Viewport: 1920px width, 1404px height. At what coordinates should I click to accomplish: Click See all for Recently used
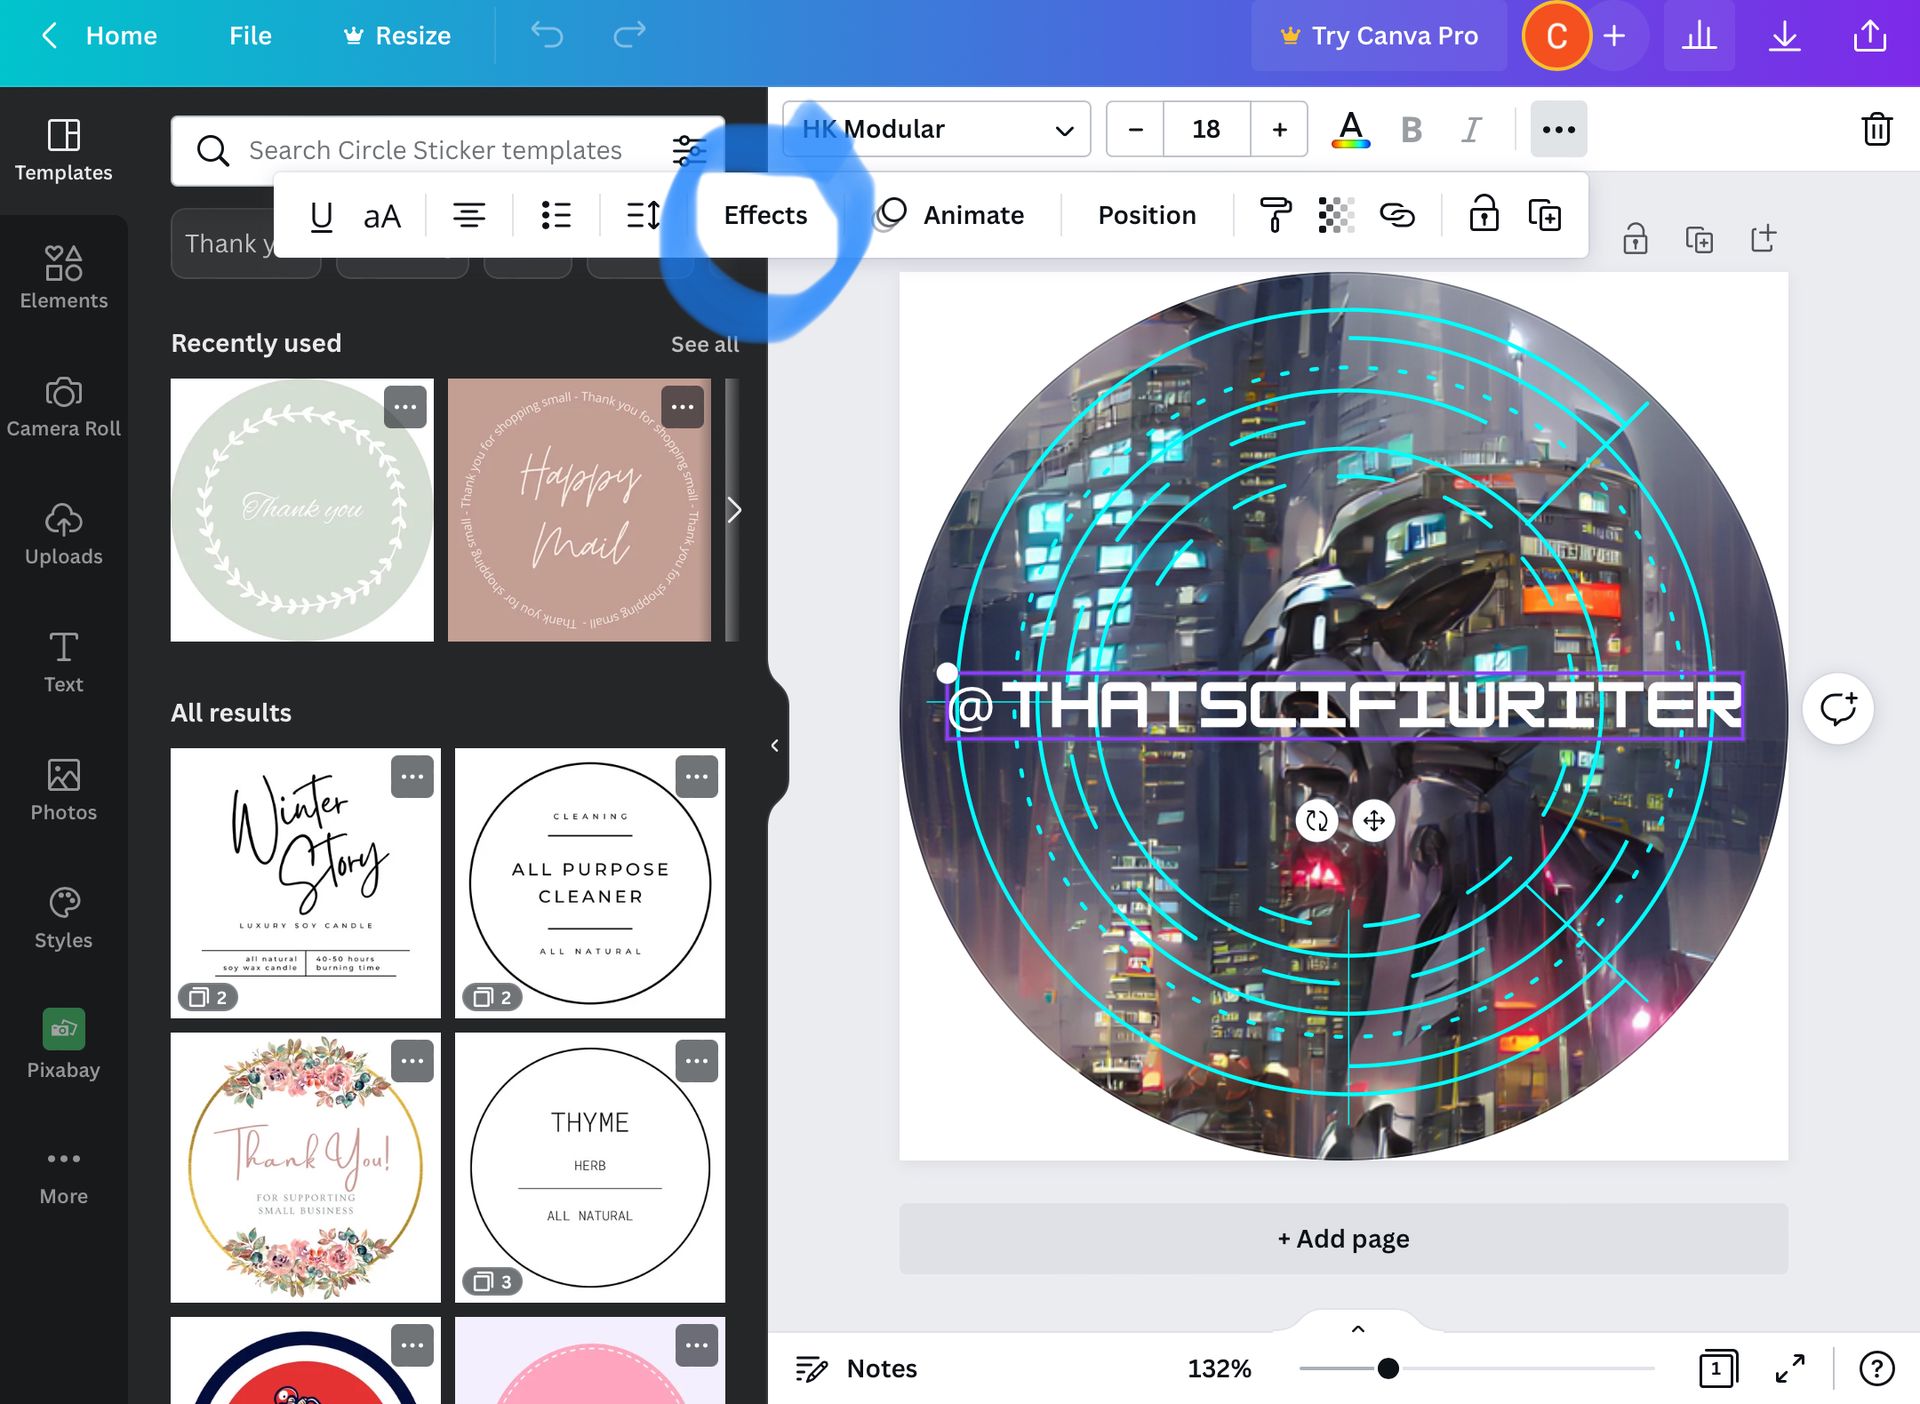click(704, 344)
